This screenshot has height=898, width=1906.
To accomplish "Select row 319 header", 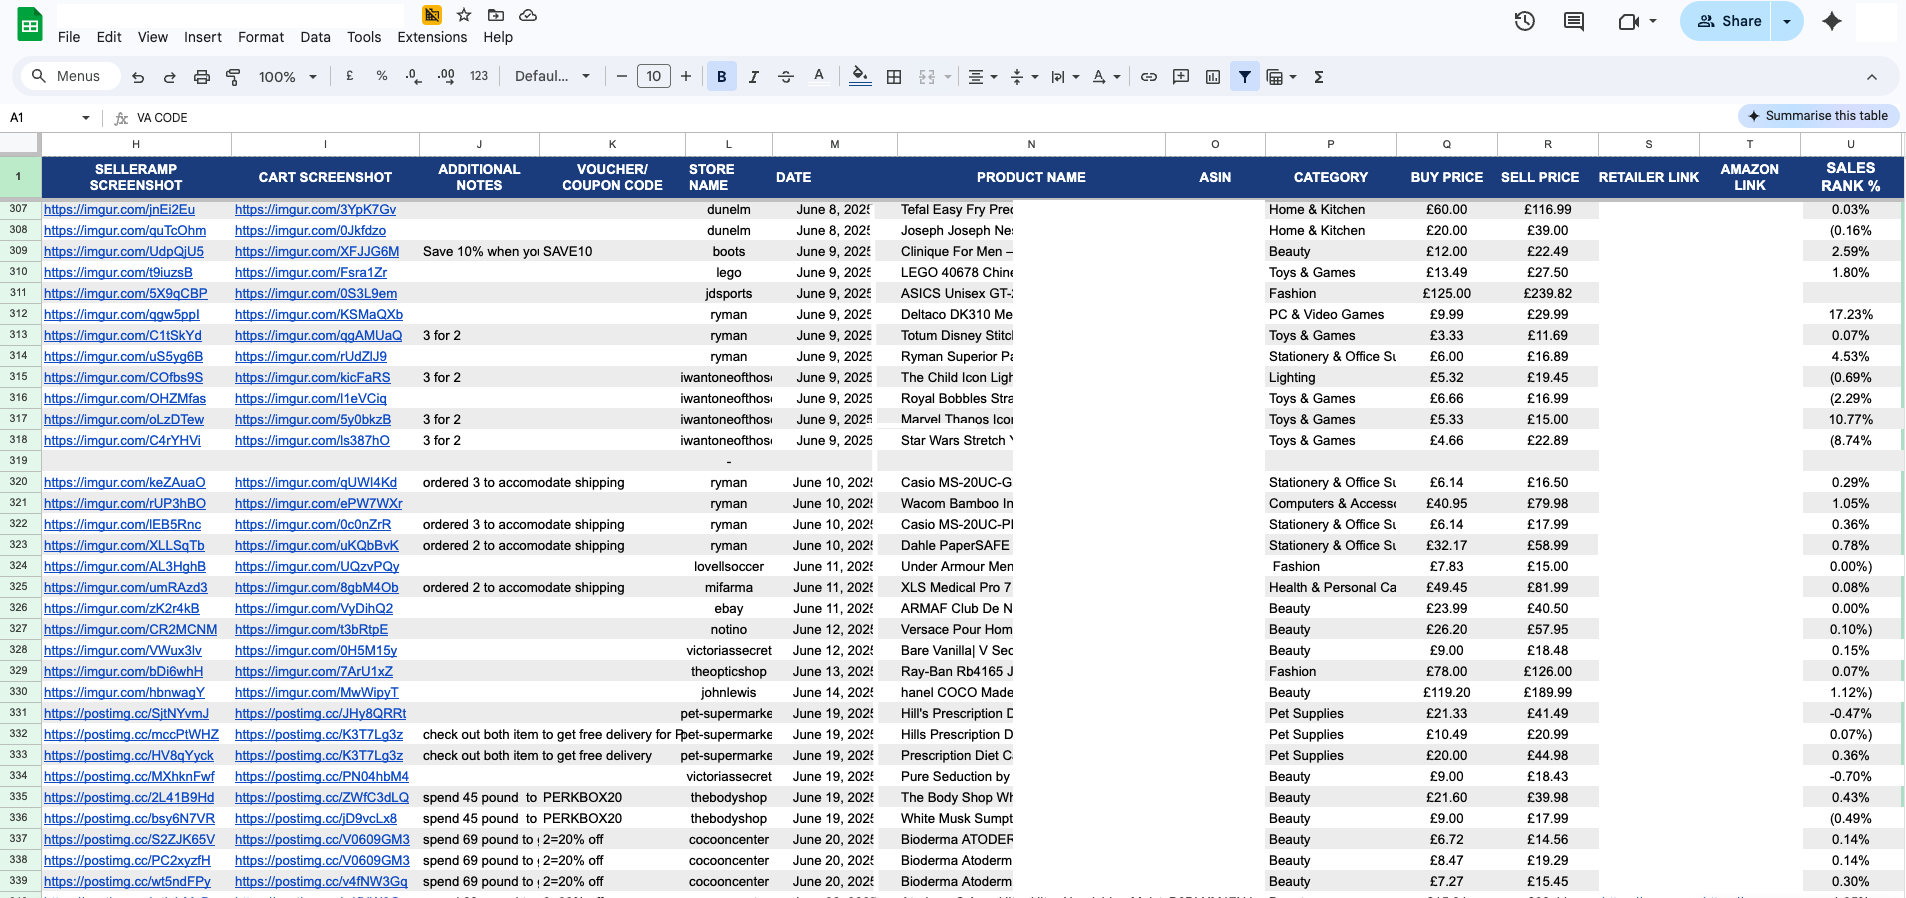I will pyautogui.click(x=19, y=461).
